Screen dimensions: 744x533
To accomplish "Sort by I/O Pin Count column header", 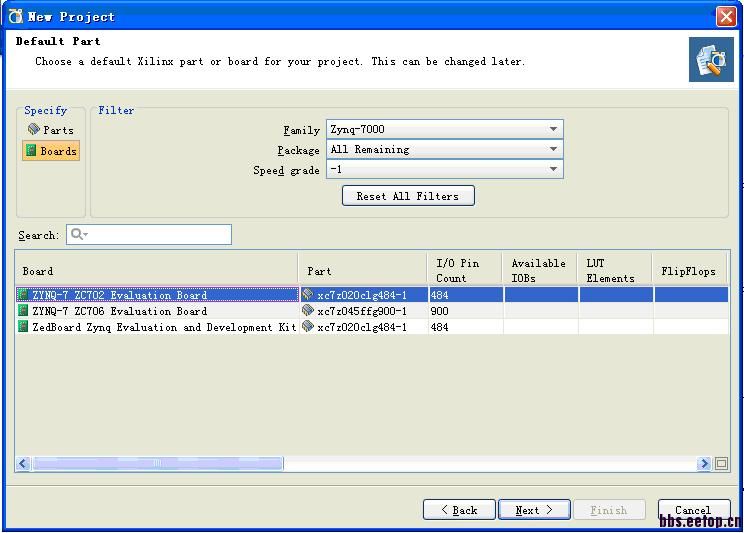I will 465,271.
